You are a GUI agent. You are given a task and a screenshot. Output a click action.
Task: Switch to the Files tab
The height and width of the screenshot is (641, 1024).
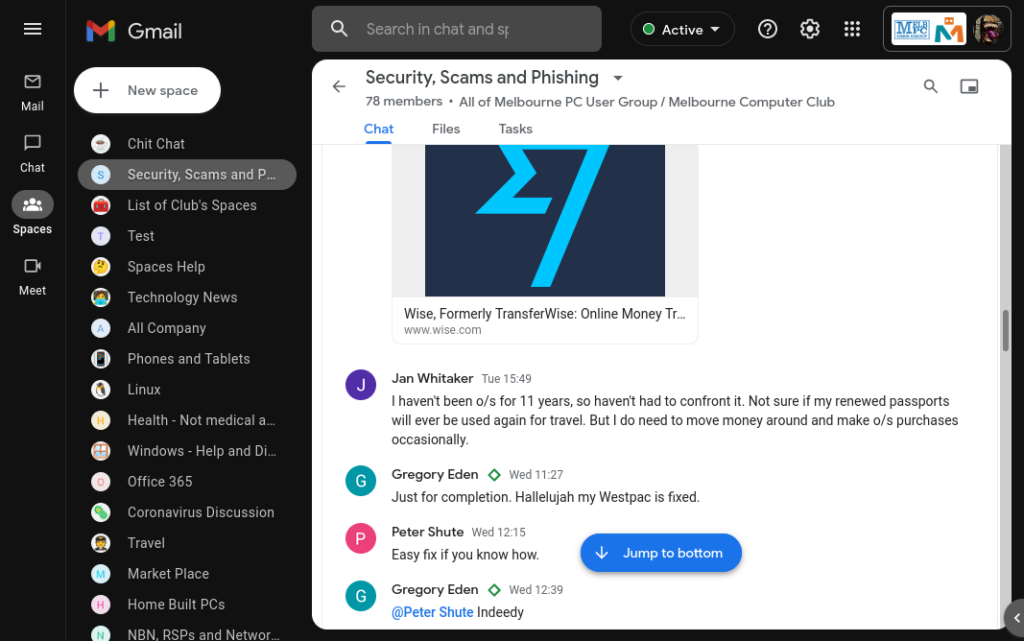tap(446, 129)
